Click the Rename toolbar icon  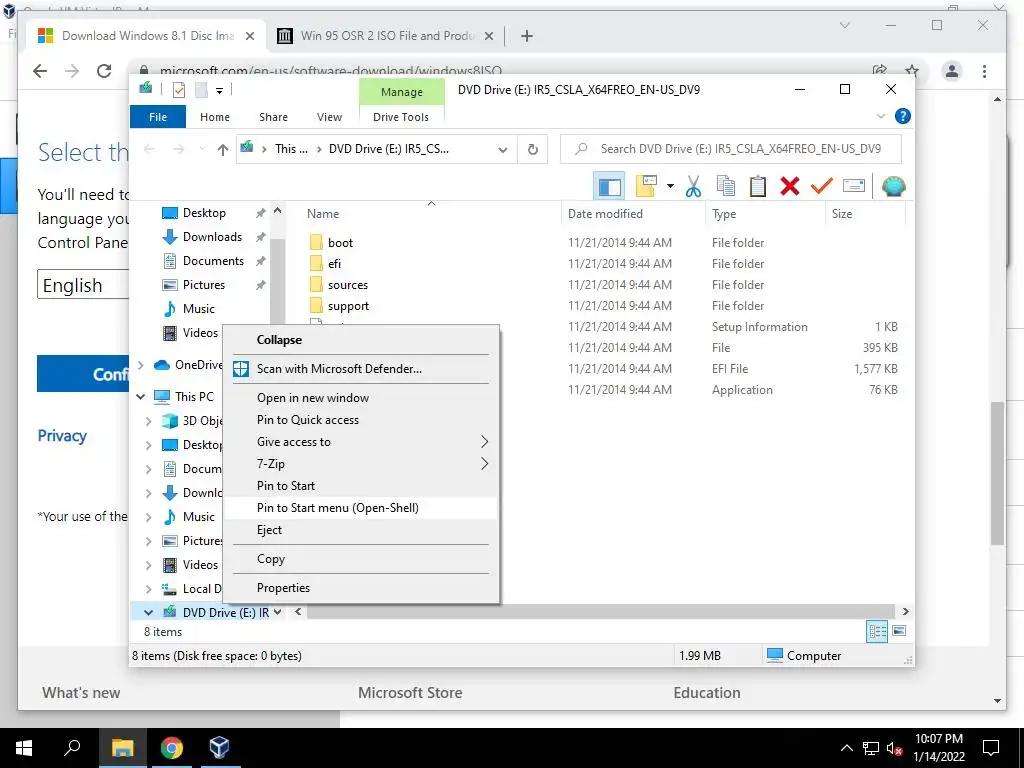coord(854,187)
